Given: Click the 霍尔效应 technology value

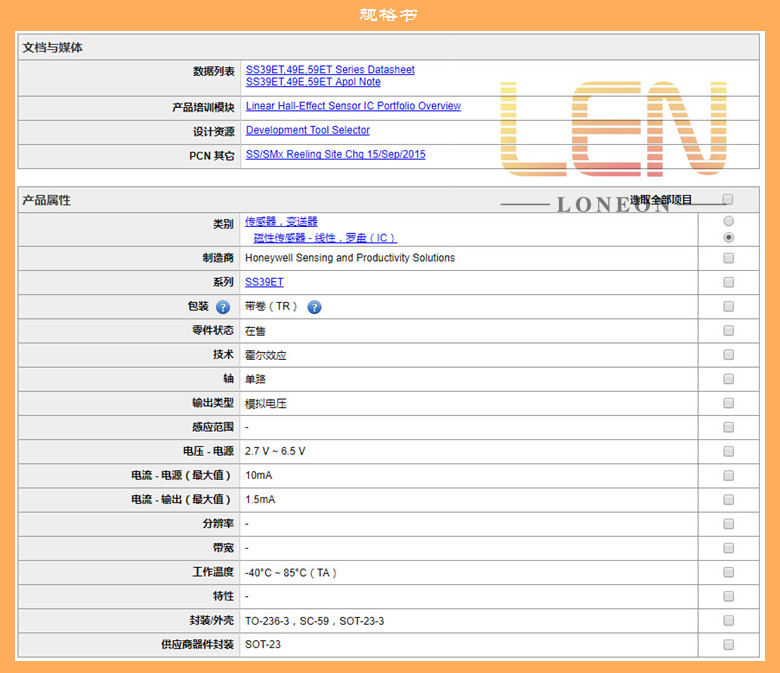Looking at the screenshot, I should [266, 355].
